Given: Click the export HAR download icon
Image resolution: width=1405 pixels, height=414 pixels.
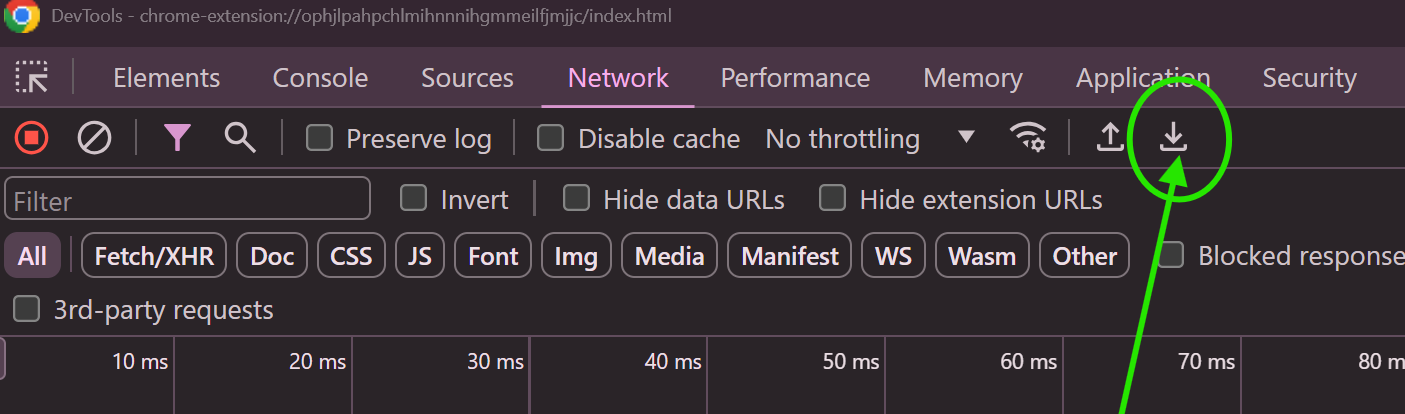Looking at the screenshot, I should coord(1173,138).
